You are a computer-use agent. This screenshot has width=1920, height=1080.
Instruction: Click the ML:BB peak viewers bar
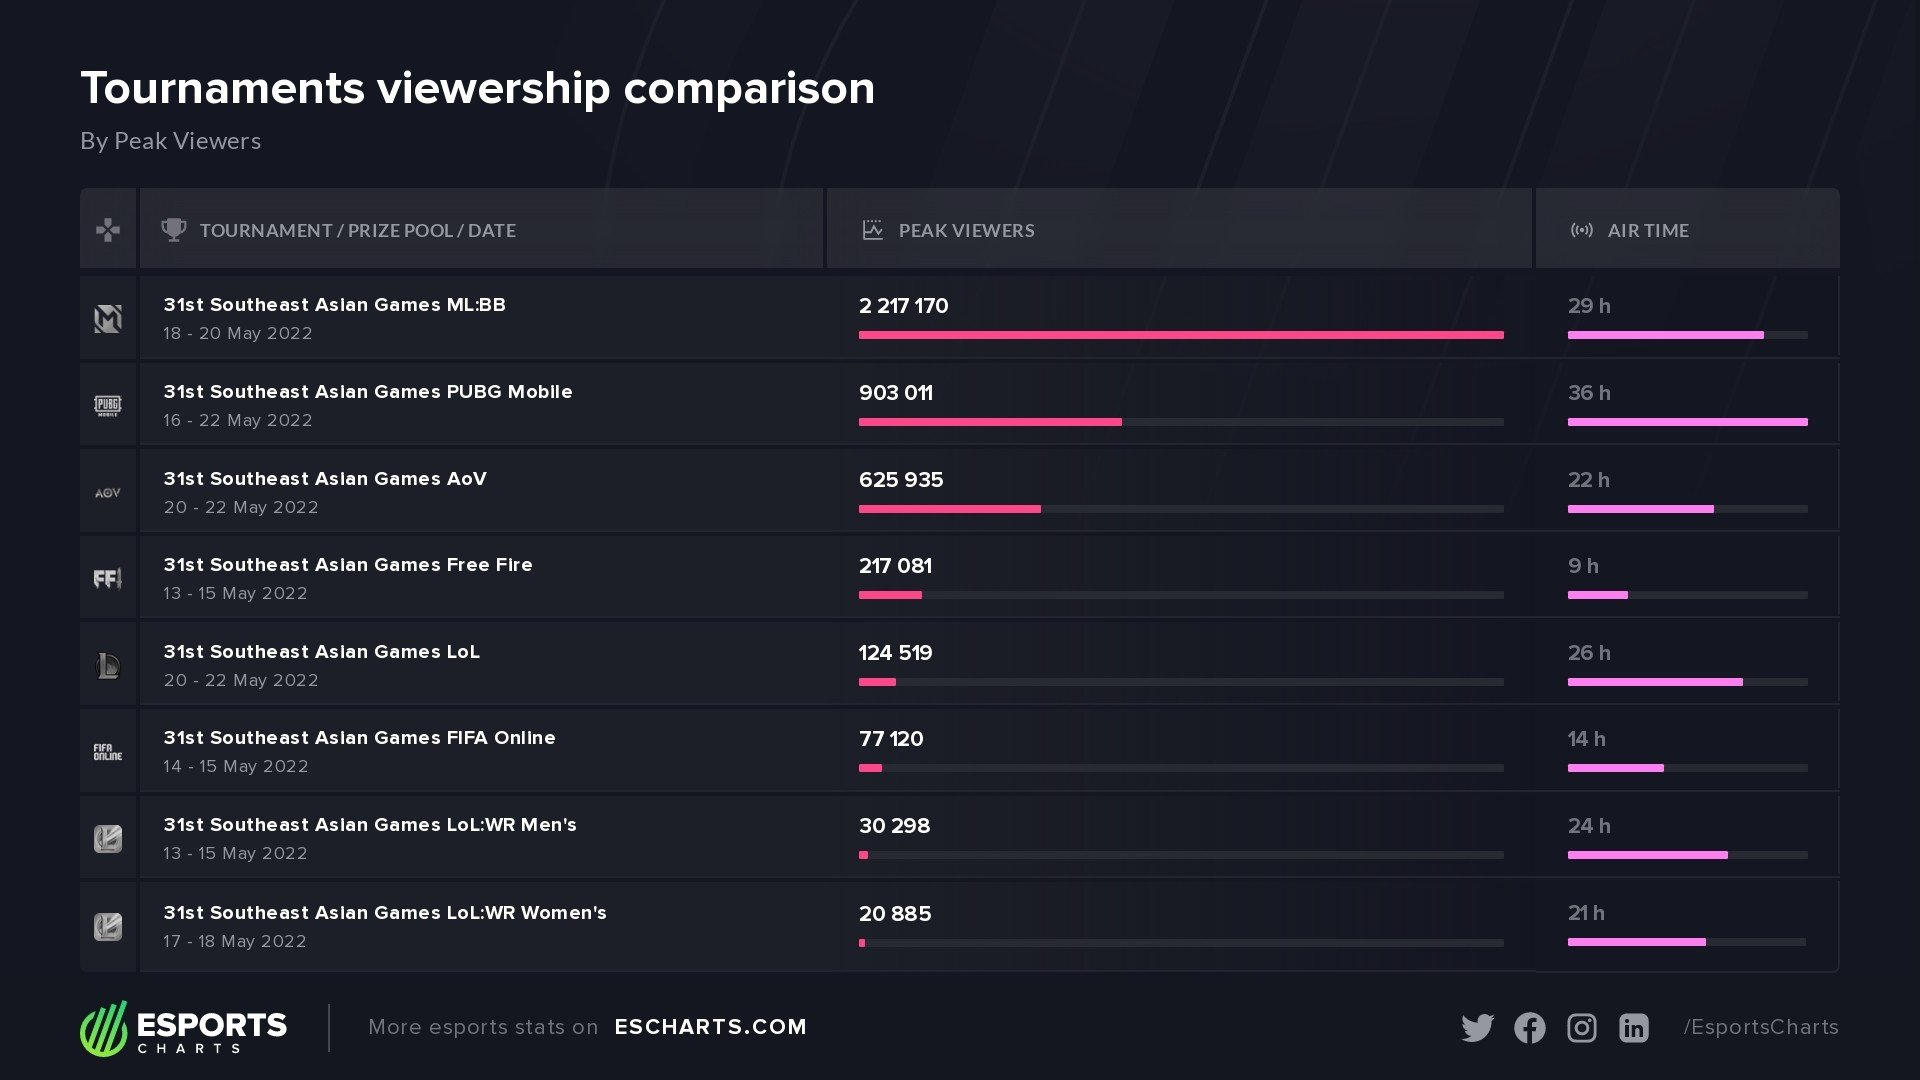point(1180,335)
